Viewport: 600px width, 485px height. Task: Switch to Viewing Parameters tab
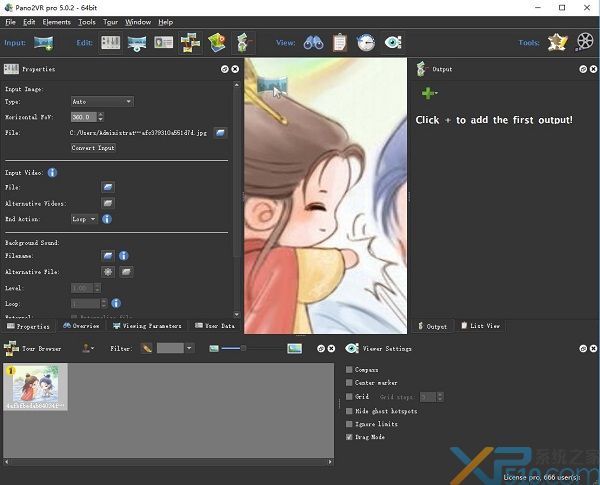147,326
